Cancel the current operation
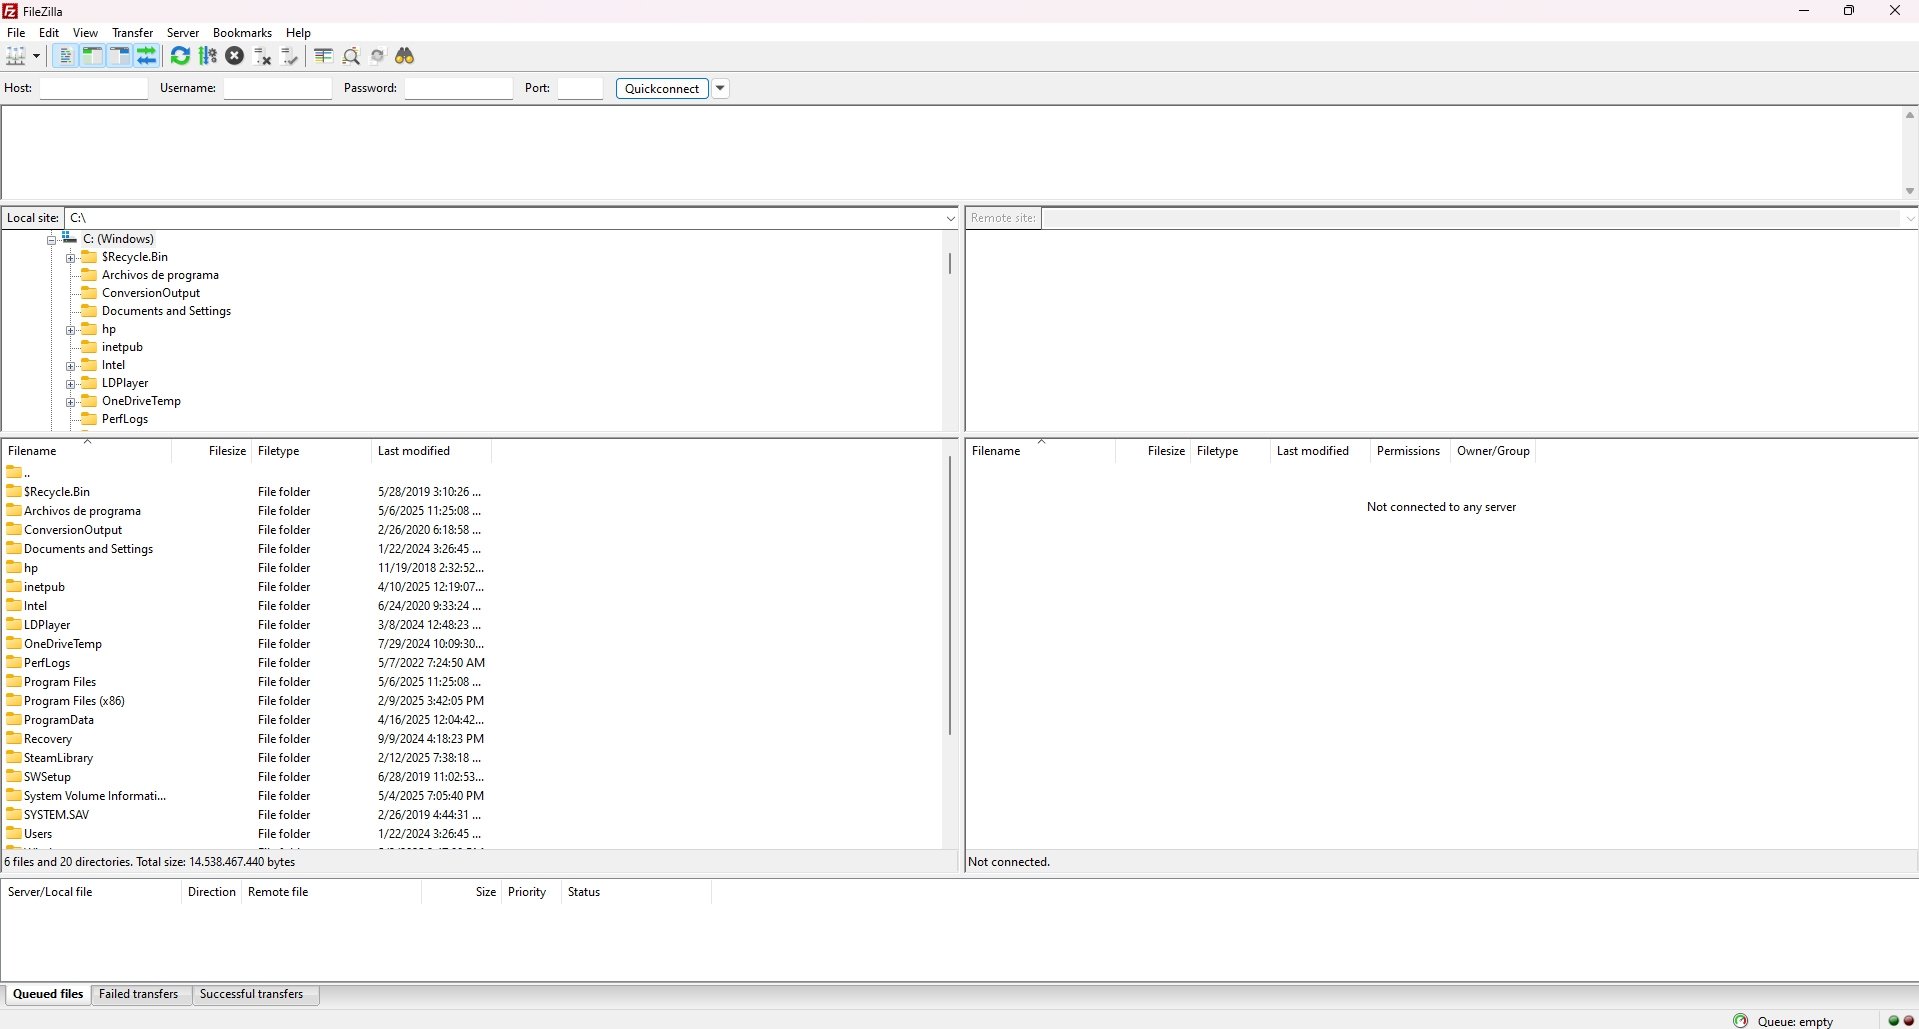The height and width of the screenshot is (1029, 1919). click(x=235, y=56)
